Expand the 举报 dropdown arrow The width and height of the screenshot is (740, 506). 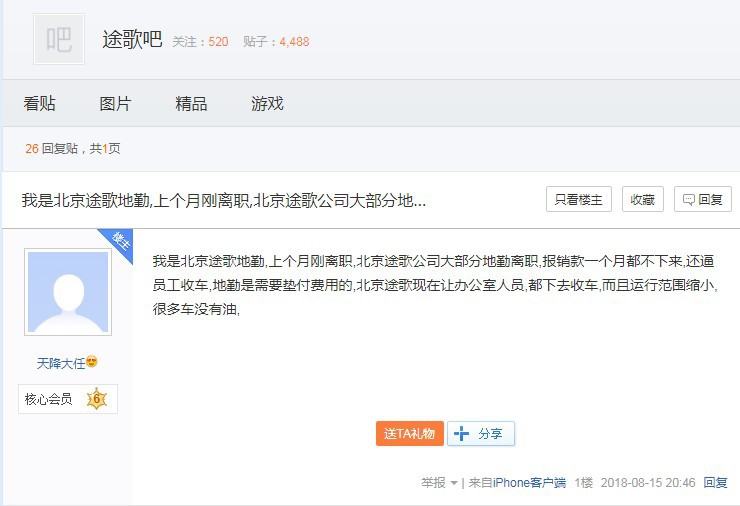click(454, 483)
